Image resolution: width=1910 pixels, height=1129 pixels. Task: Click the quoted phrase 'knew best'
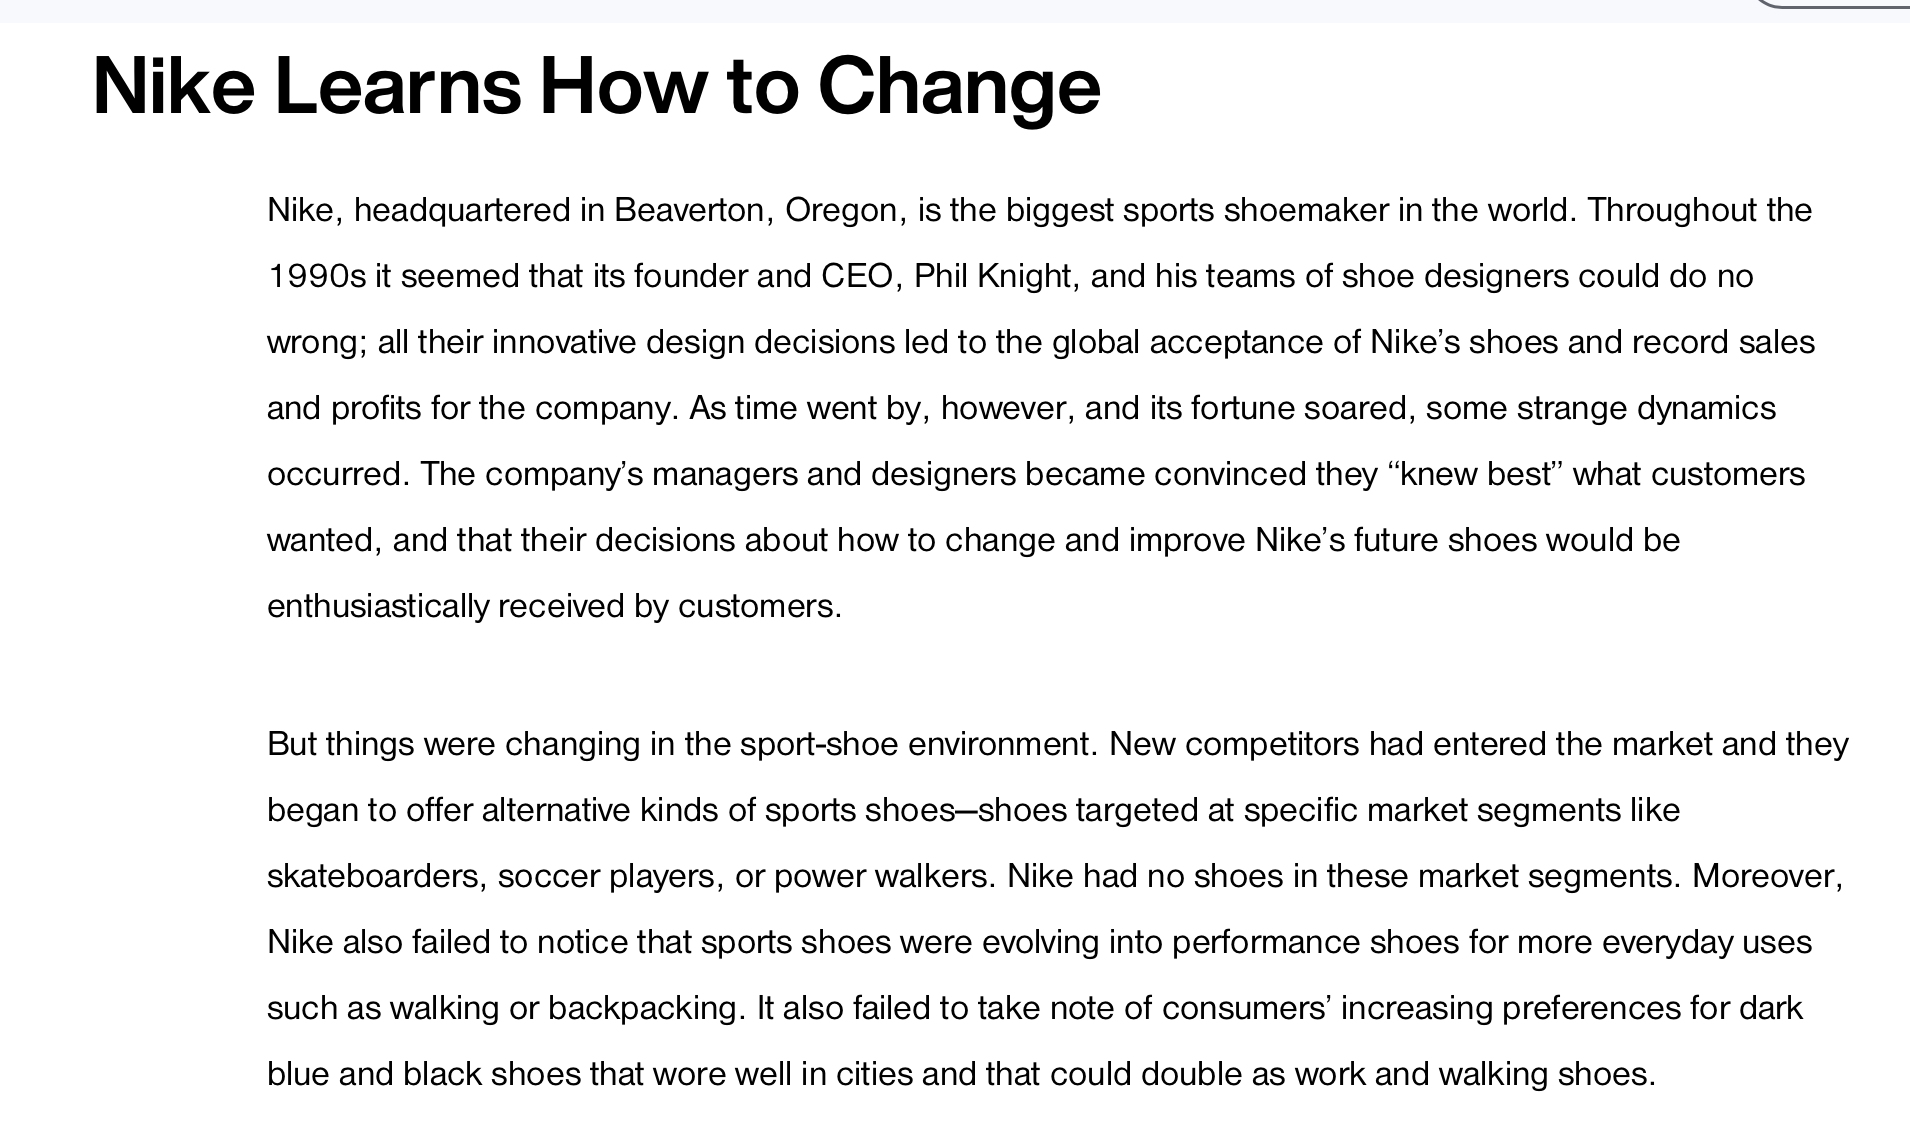coord(1476,474)
